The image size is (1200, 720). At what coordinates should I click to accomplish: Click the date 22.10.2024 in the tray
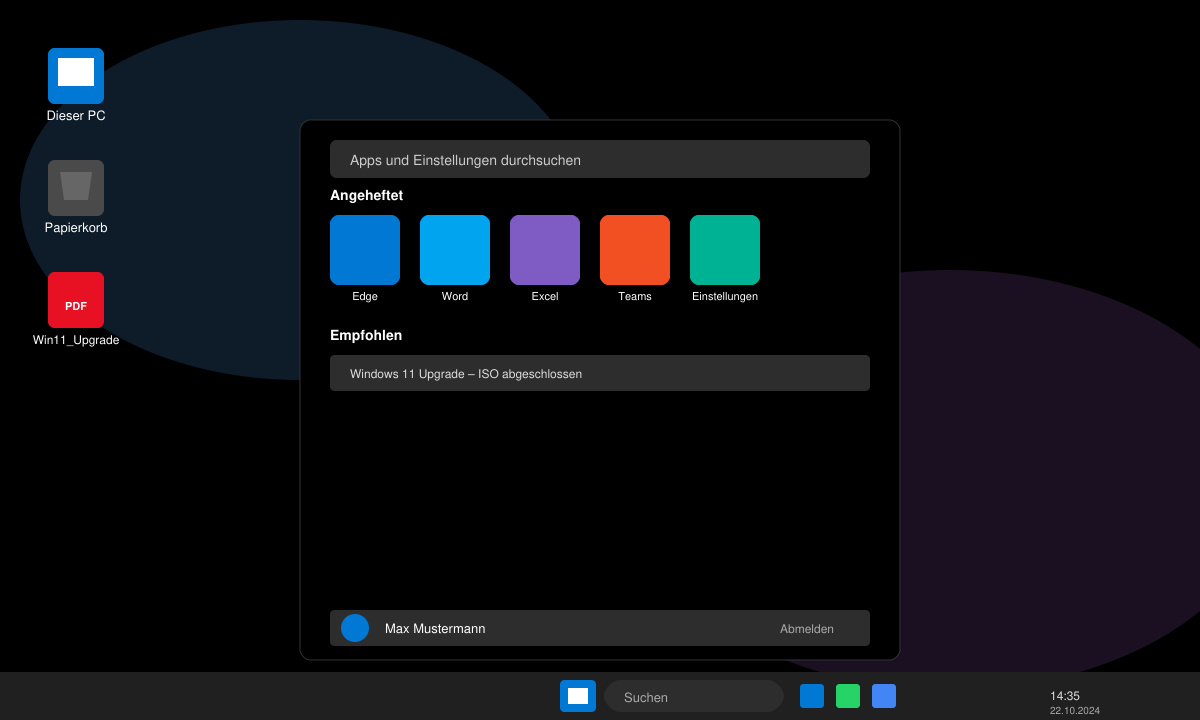[1075, 711]
